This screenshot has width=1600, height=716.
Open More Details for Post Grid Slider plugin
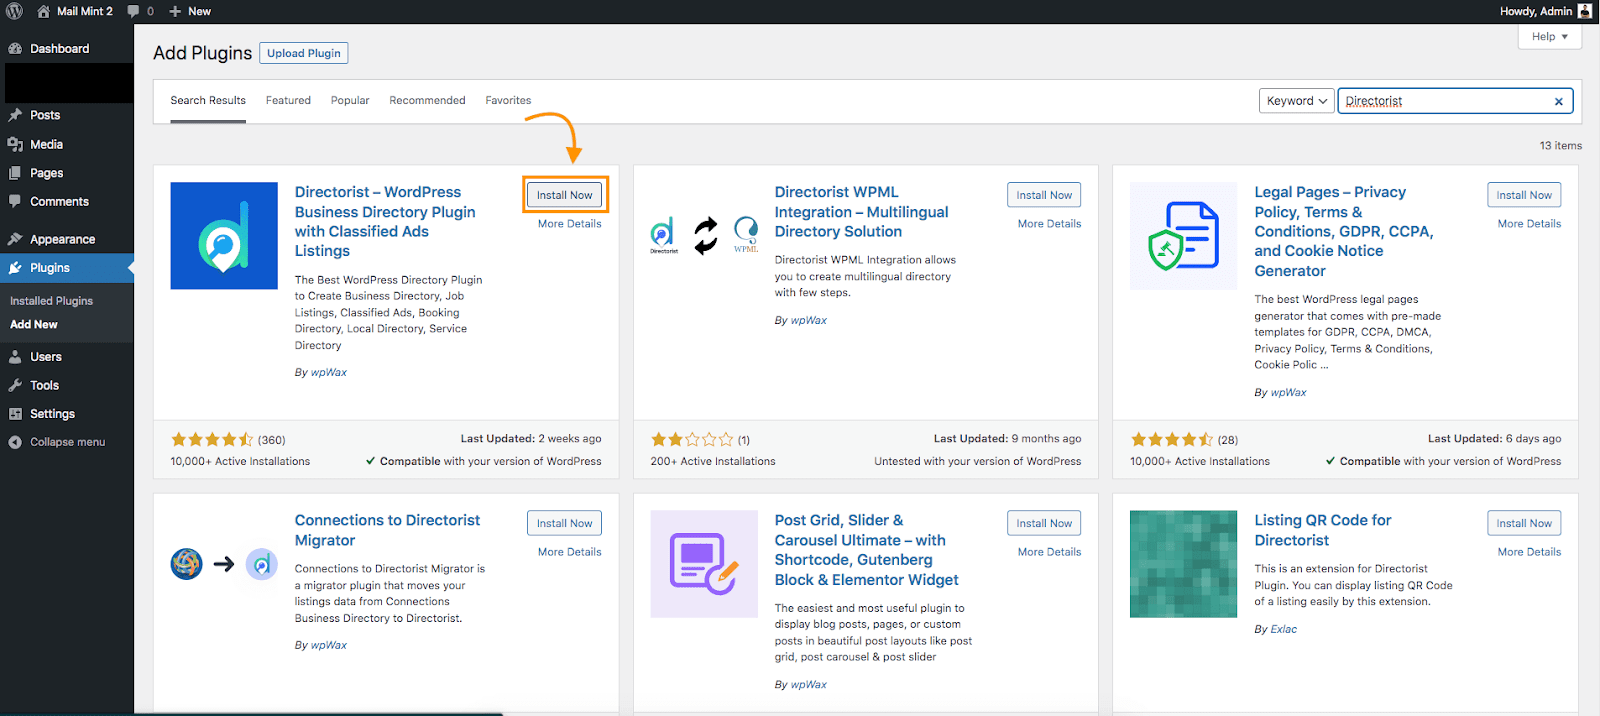[x=1049, y=552]
